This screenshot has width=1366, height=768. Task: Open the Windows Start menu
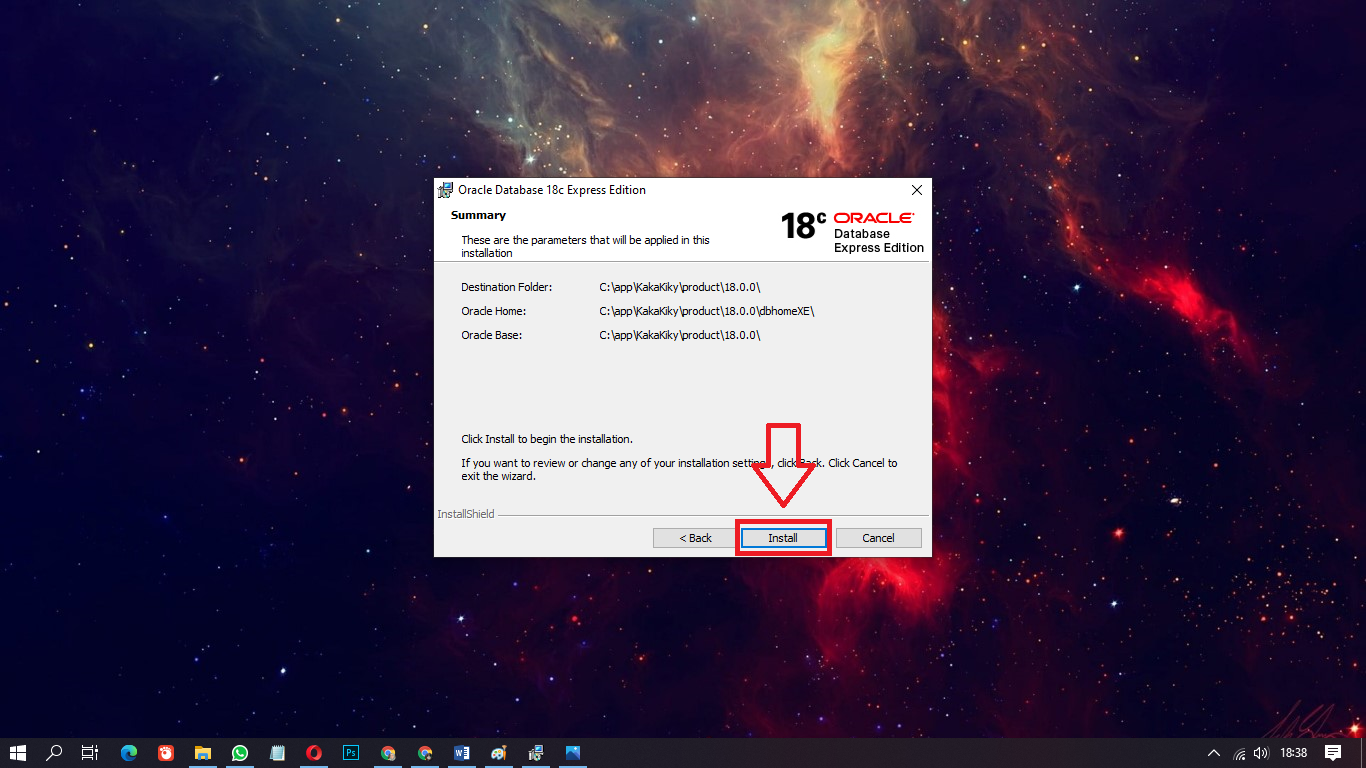point(18,753)
